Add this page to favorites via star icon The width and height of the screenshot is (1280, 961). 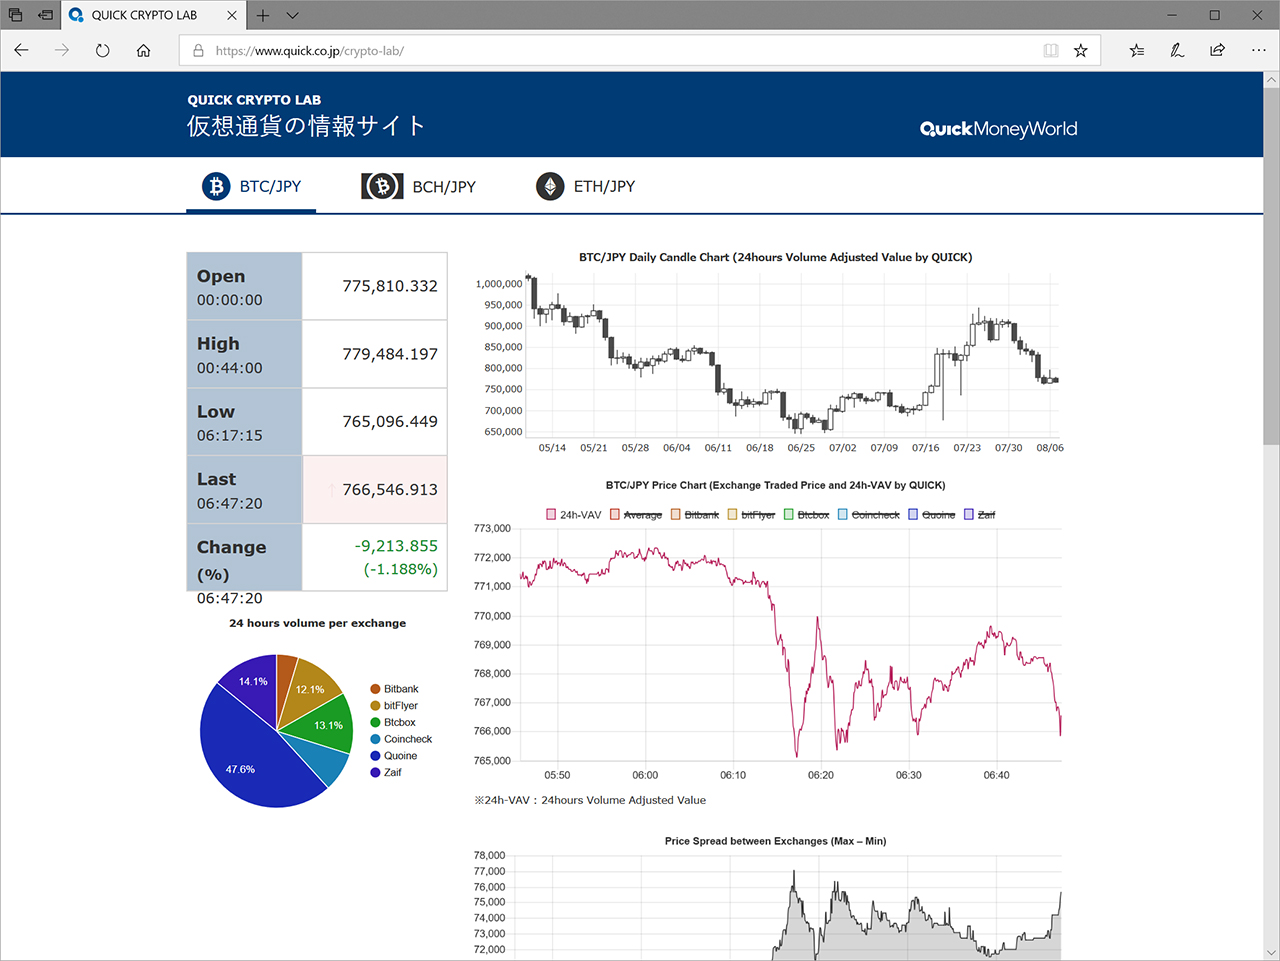click(1080, 50)
